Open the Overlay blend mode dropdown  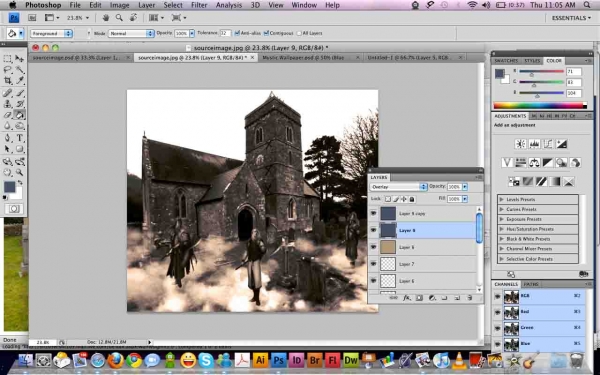398,187
